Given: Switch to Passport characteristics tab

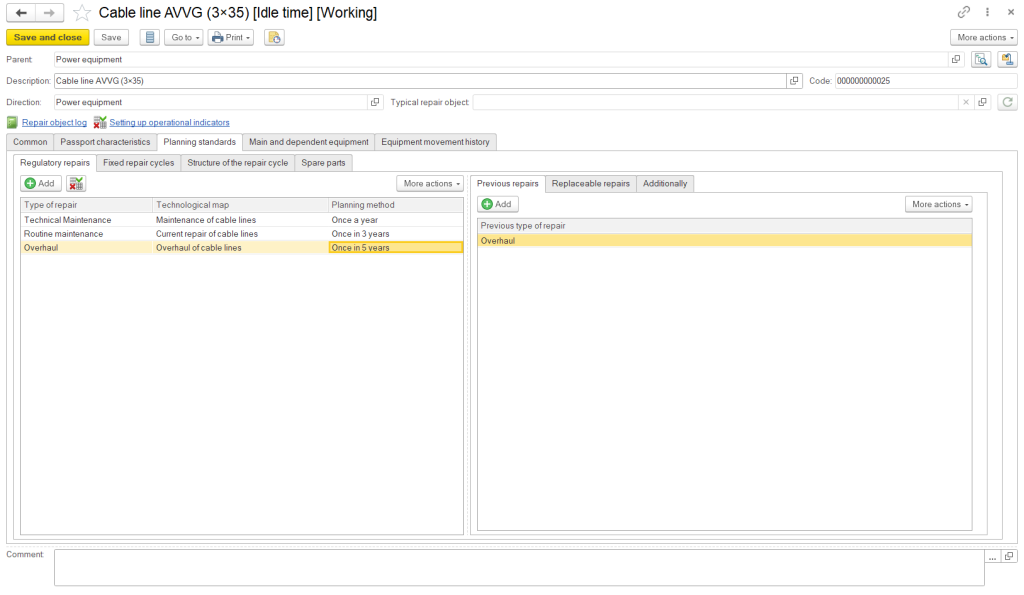Looking at the screenshot, I should [105, 142].
